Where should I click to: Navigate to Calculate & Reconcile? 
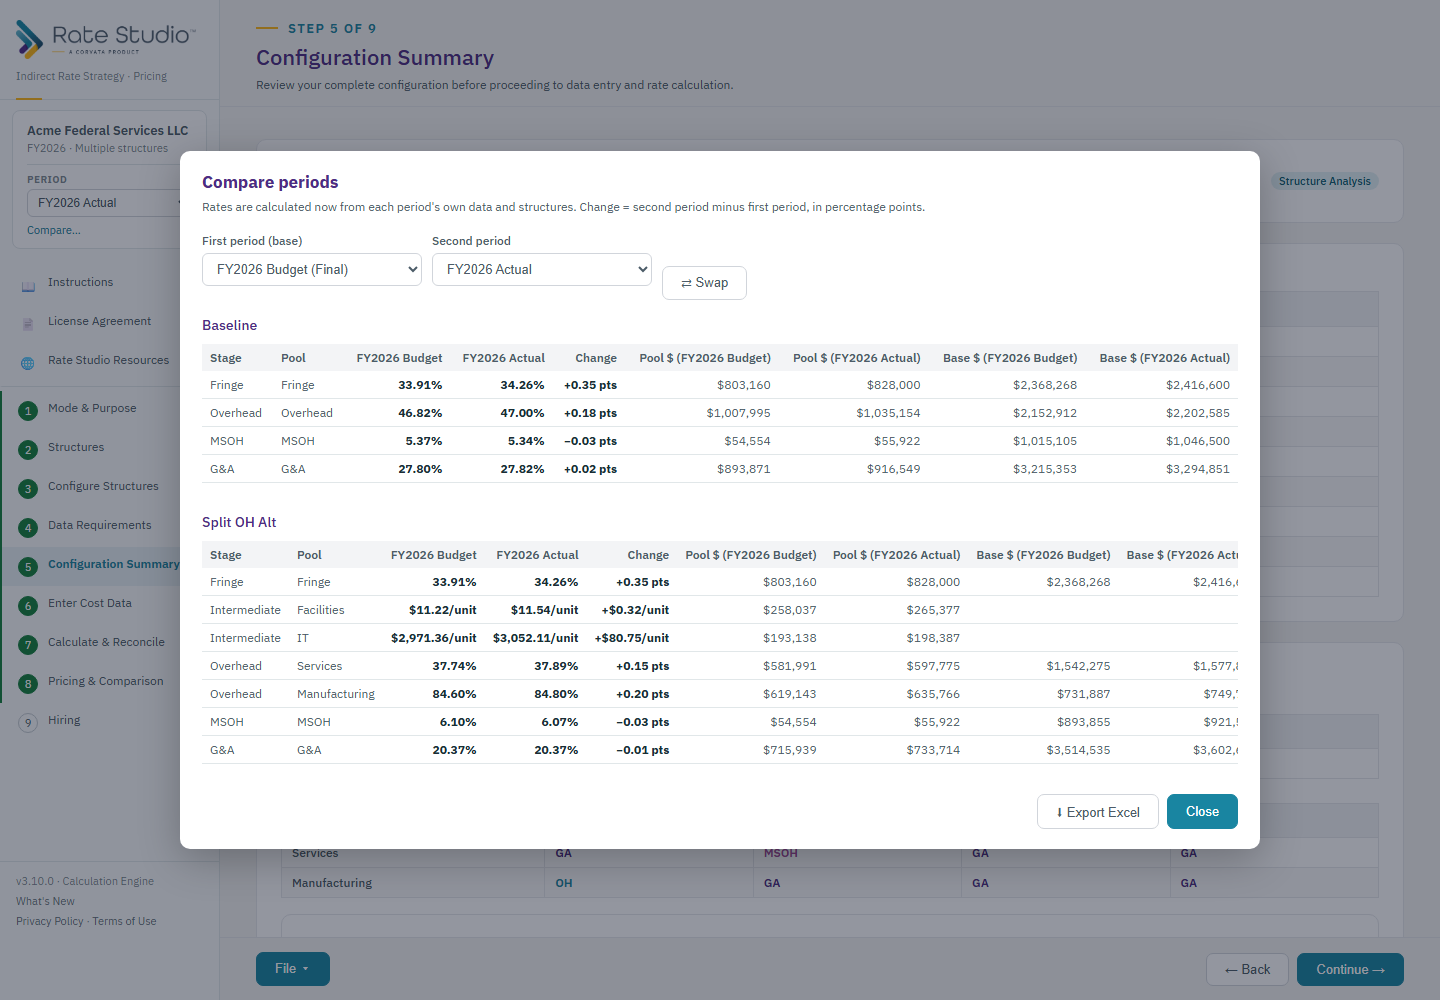pyautogui.click(x=106, y=643)
